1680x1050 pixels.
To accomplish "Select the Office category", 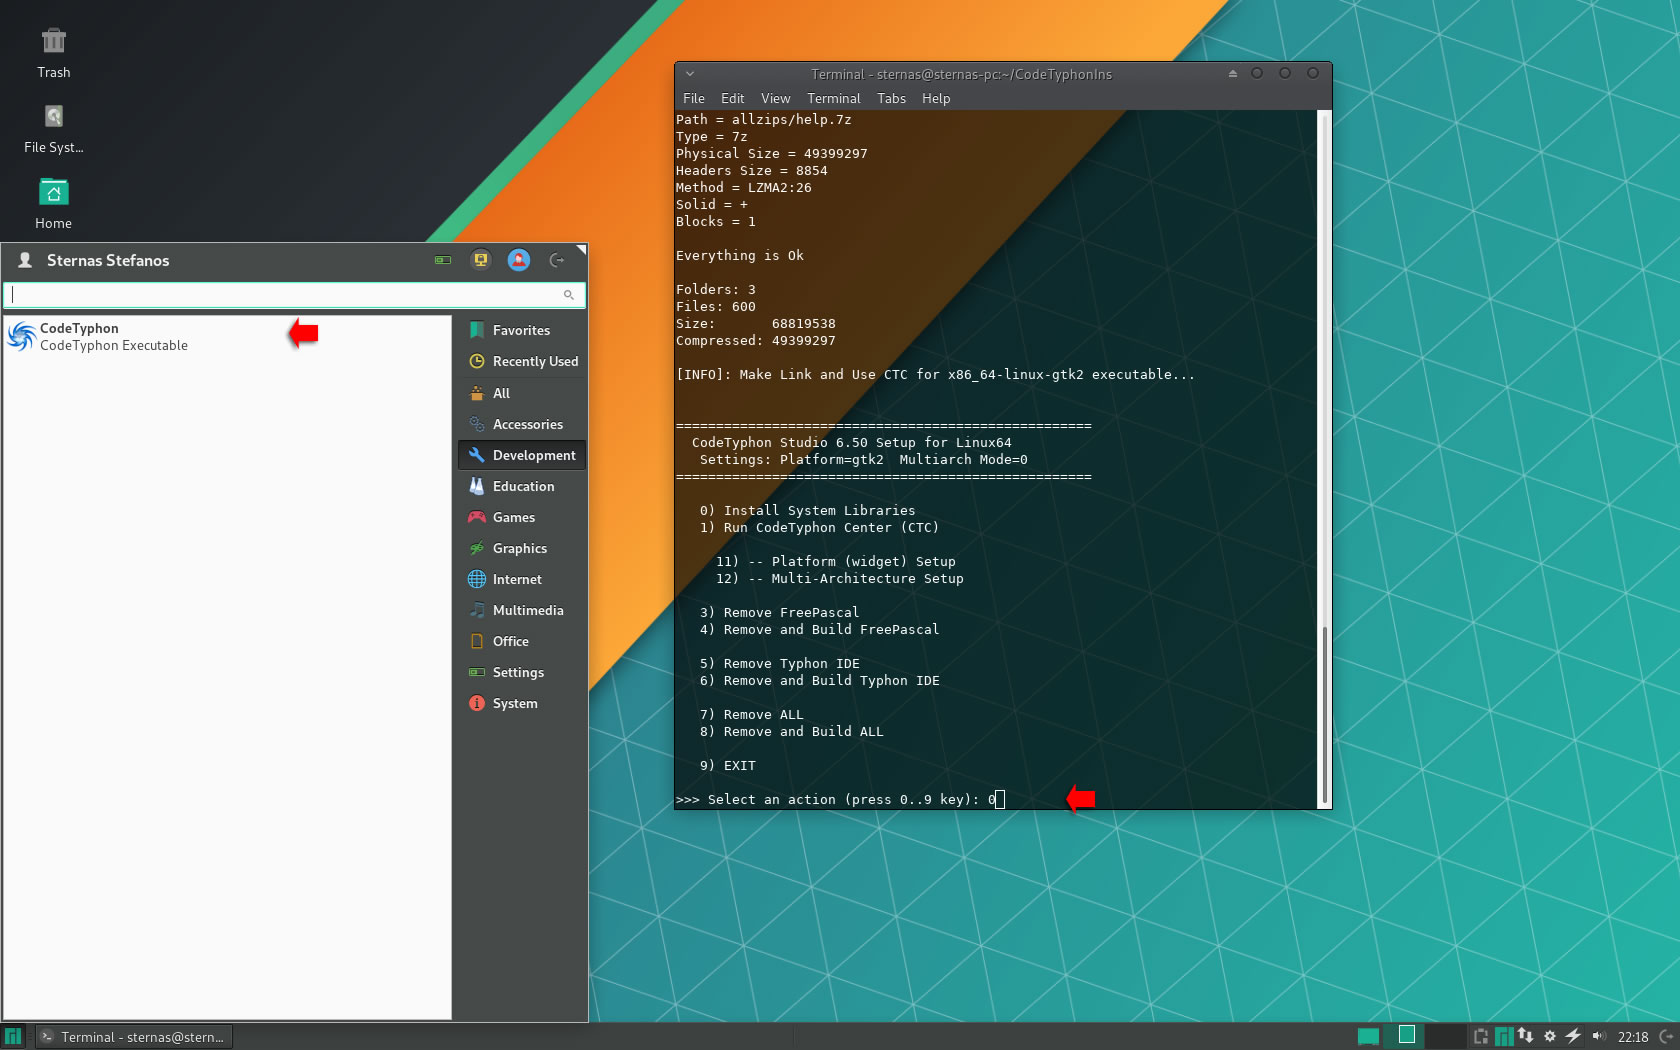I will [522, 641].
